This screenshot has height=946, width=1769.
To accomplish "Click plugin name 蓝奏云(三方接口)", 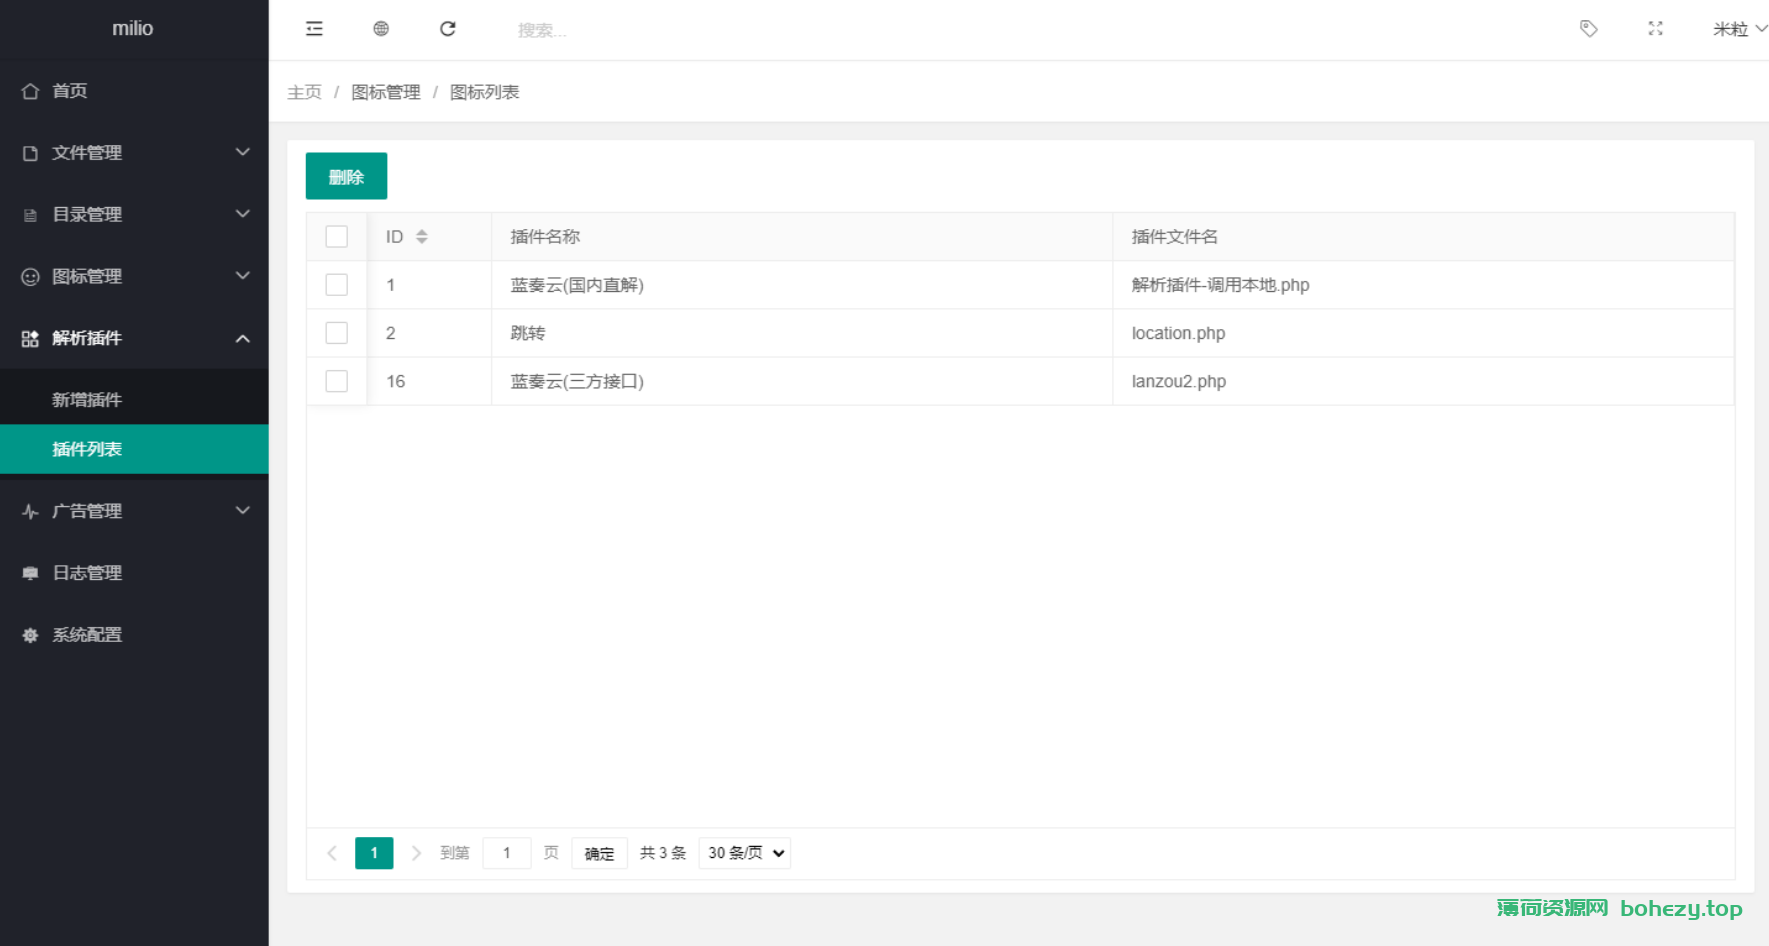I will pos(577,381).
